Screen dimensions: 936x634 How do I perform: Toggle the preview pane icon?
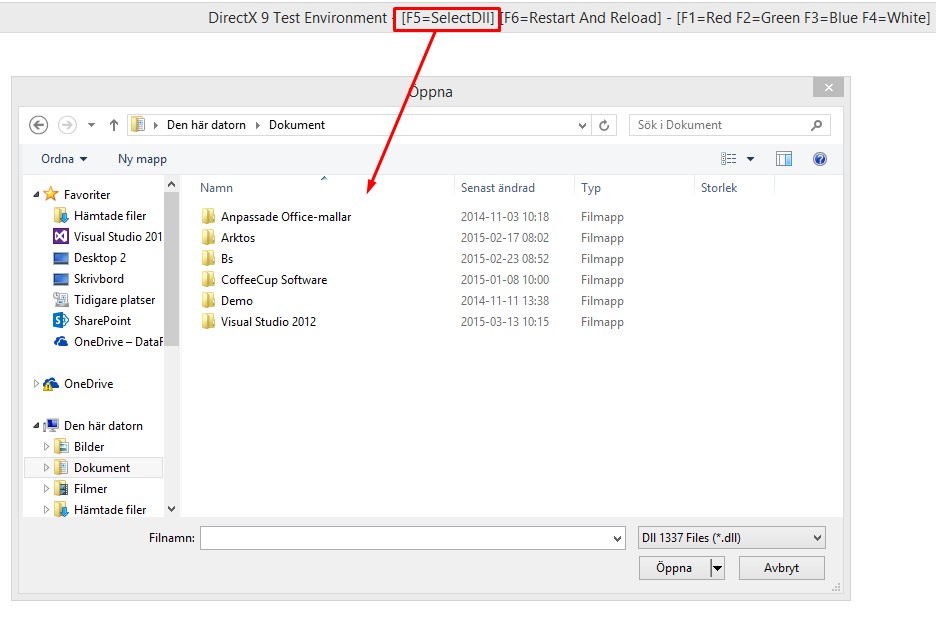point(784,159)
